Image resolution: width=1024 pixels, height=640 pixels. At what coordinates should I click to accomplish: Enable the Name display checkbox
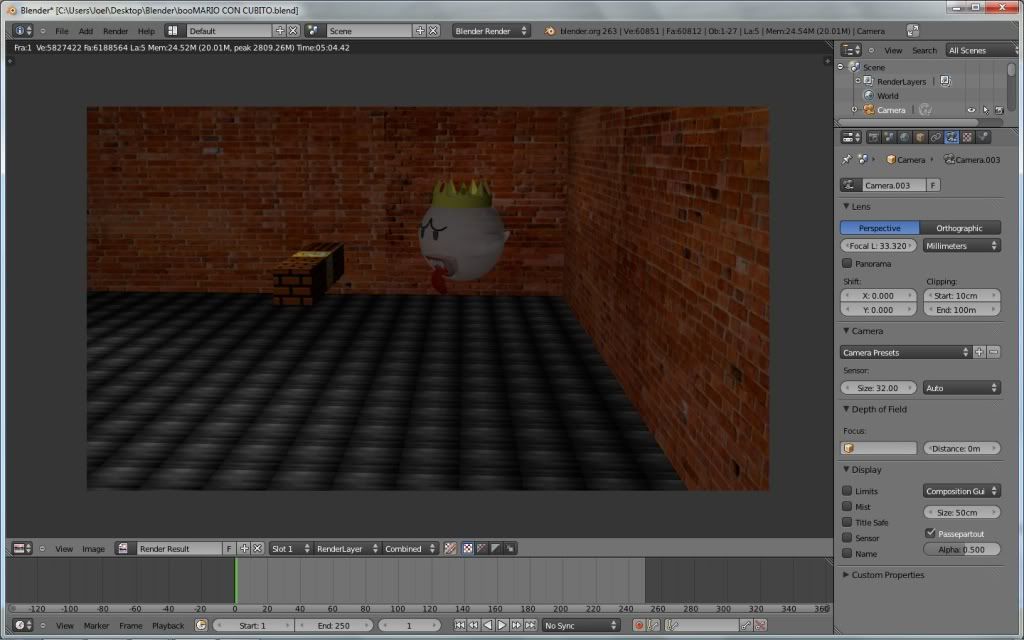pos(847,553)
